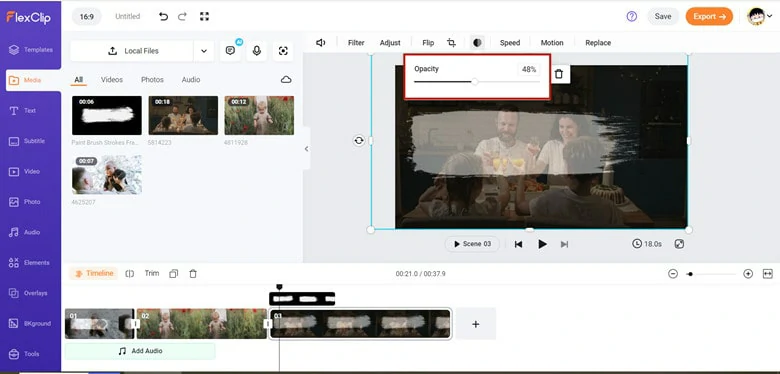
Task: Open the Overlays sidebar menu
Action: click(x=30, y=293)
